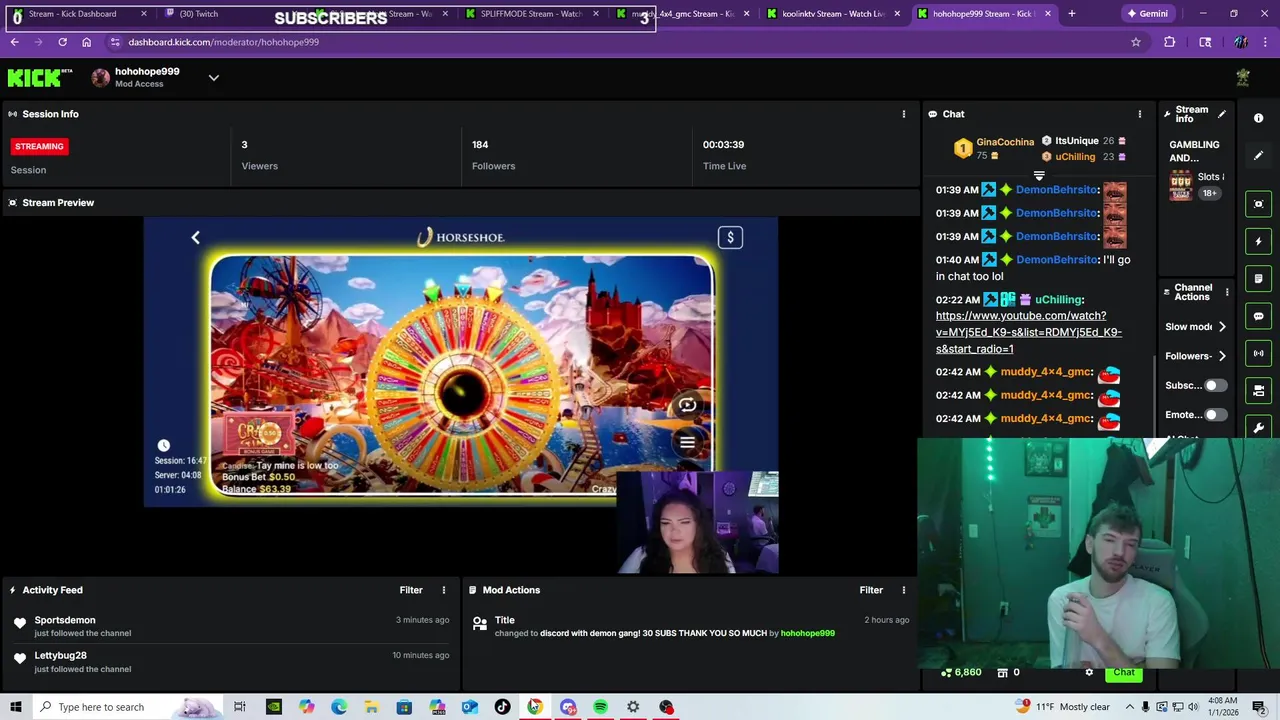1280x720 pixels.
Task: Toggle the Emotes-only chat switch
Action: click(1215, 414)
